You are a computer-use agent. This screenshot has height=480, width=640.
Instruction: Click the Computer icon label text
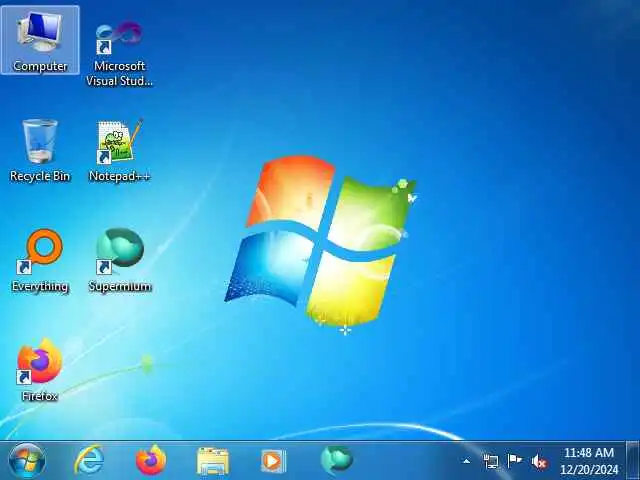click(40, 66)
